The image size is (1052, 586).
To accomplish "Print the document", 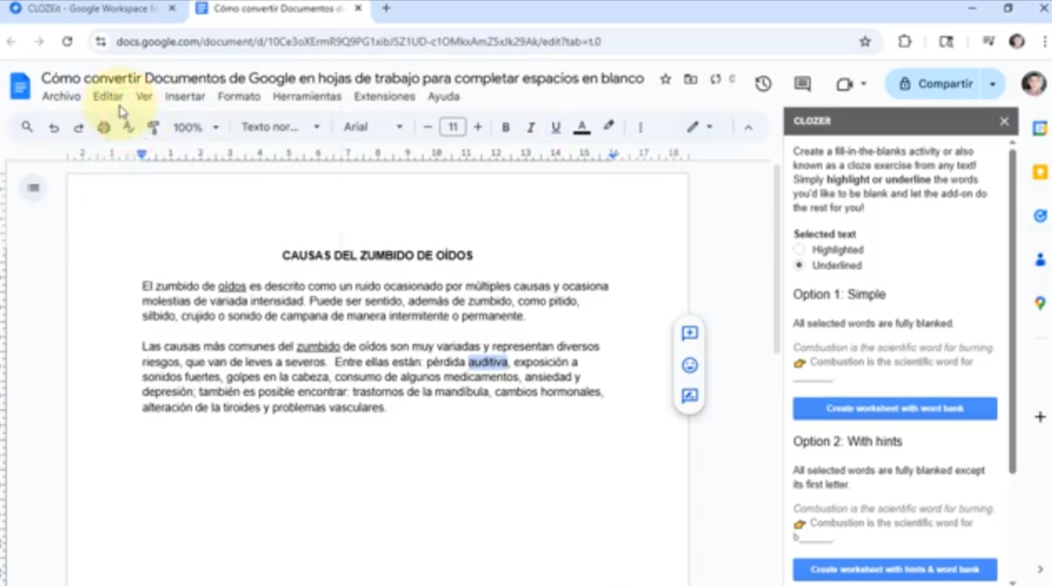I will tap(103, 128).
